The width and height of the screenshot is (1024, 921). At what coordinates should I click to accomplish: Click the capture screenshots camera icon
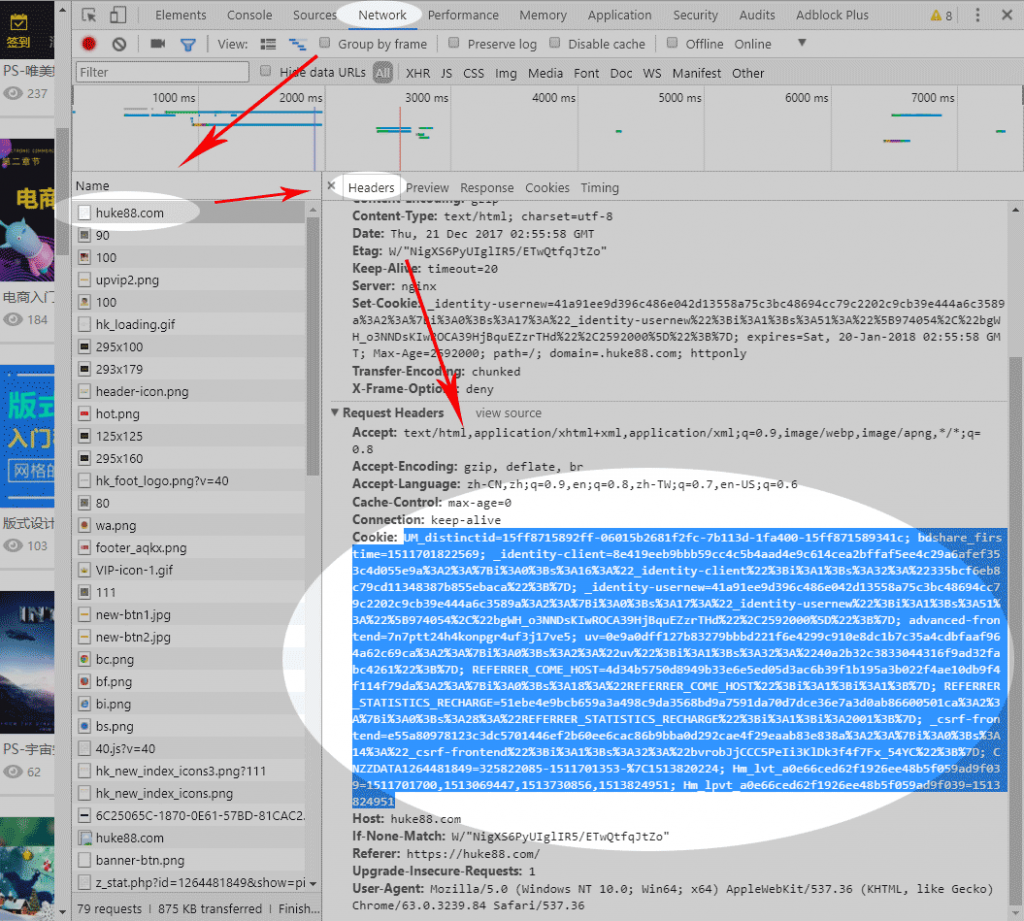(x=157, y=44)
